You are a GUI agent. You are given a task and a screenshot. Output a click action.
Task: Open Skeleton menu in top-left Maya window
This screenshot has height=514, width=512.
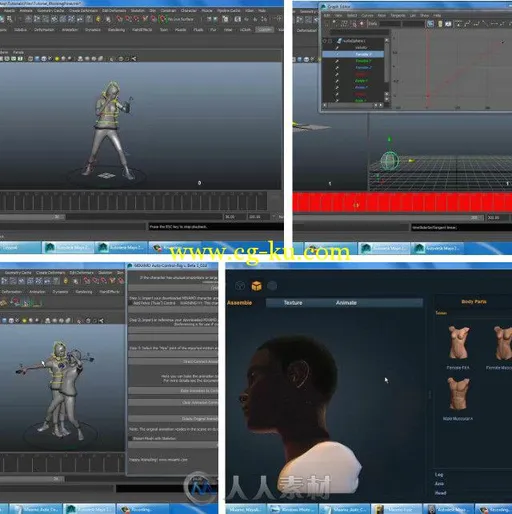[137, 11]
